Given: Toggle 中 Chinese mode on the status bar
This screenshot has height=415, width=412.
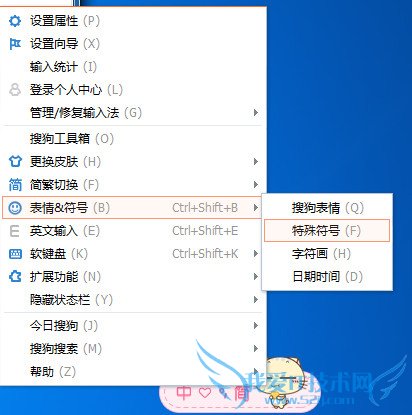Looking at the screenshot, I should 183,393.
